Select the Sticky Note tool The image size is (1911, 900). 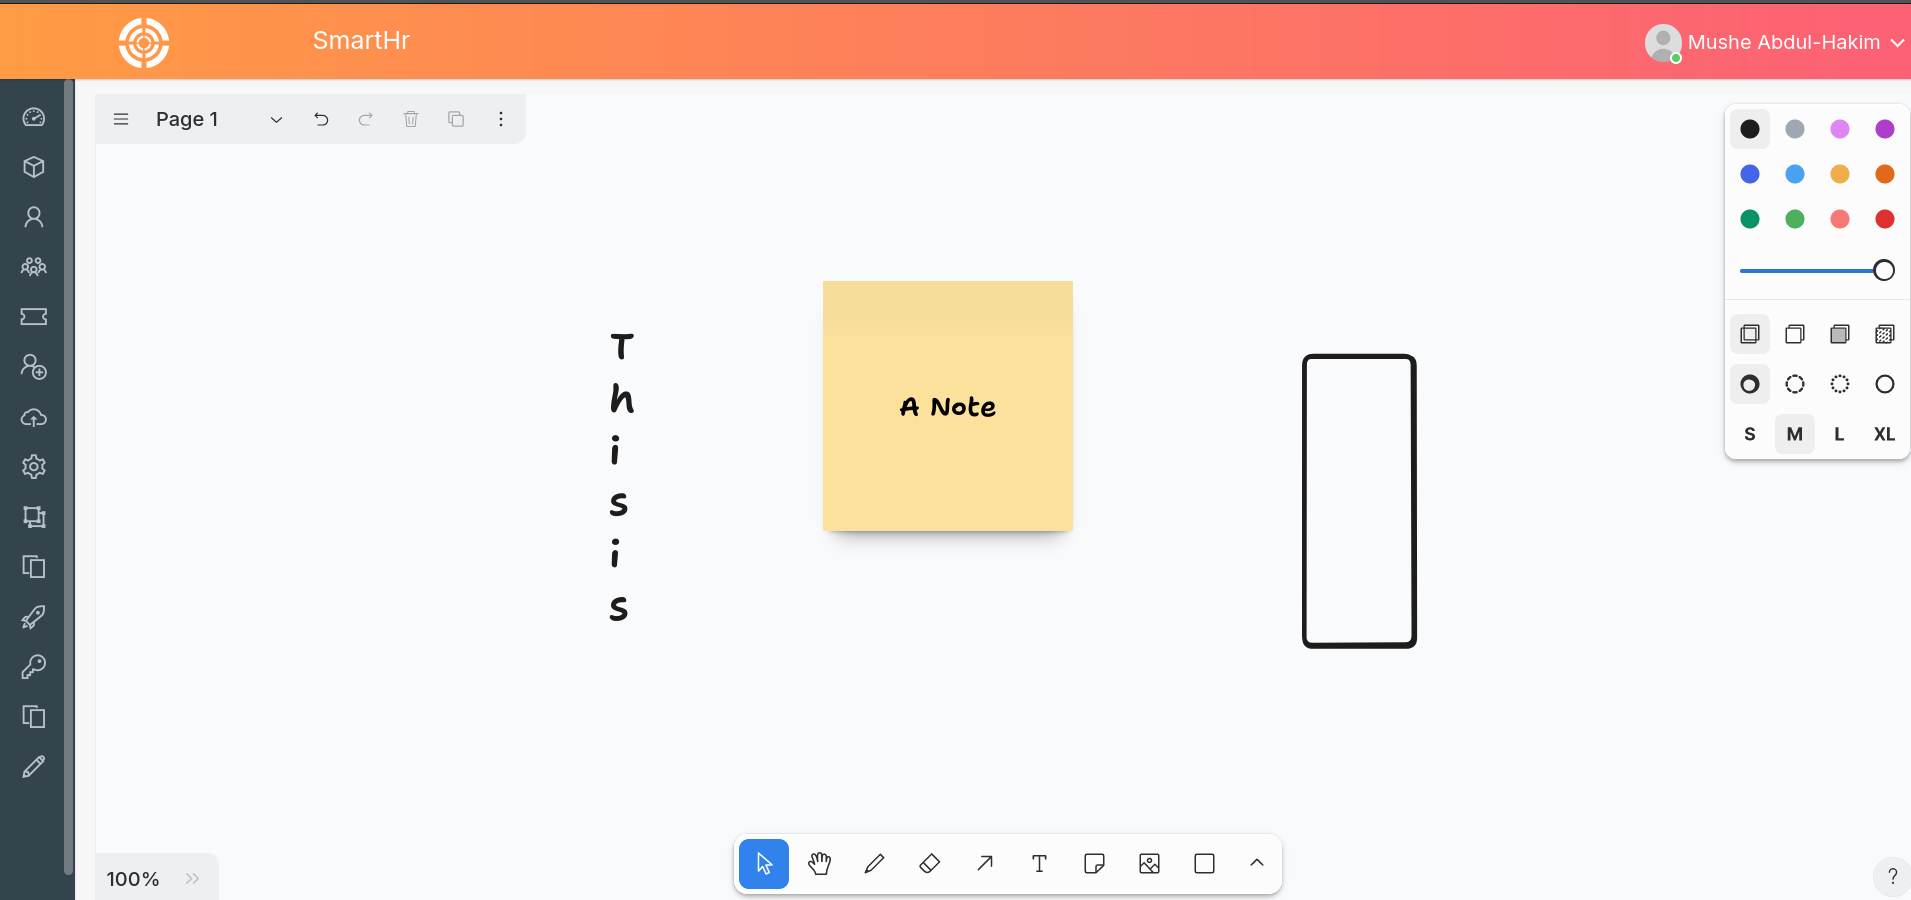click(1094, 864)
